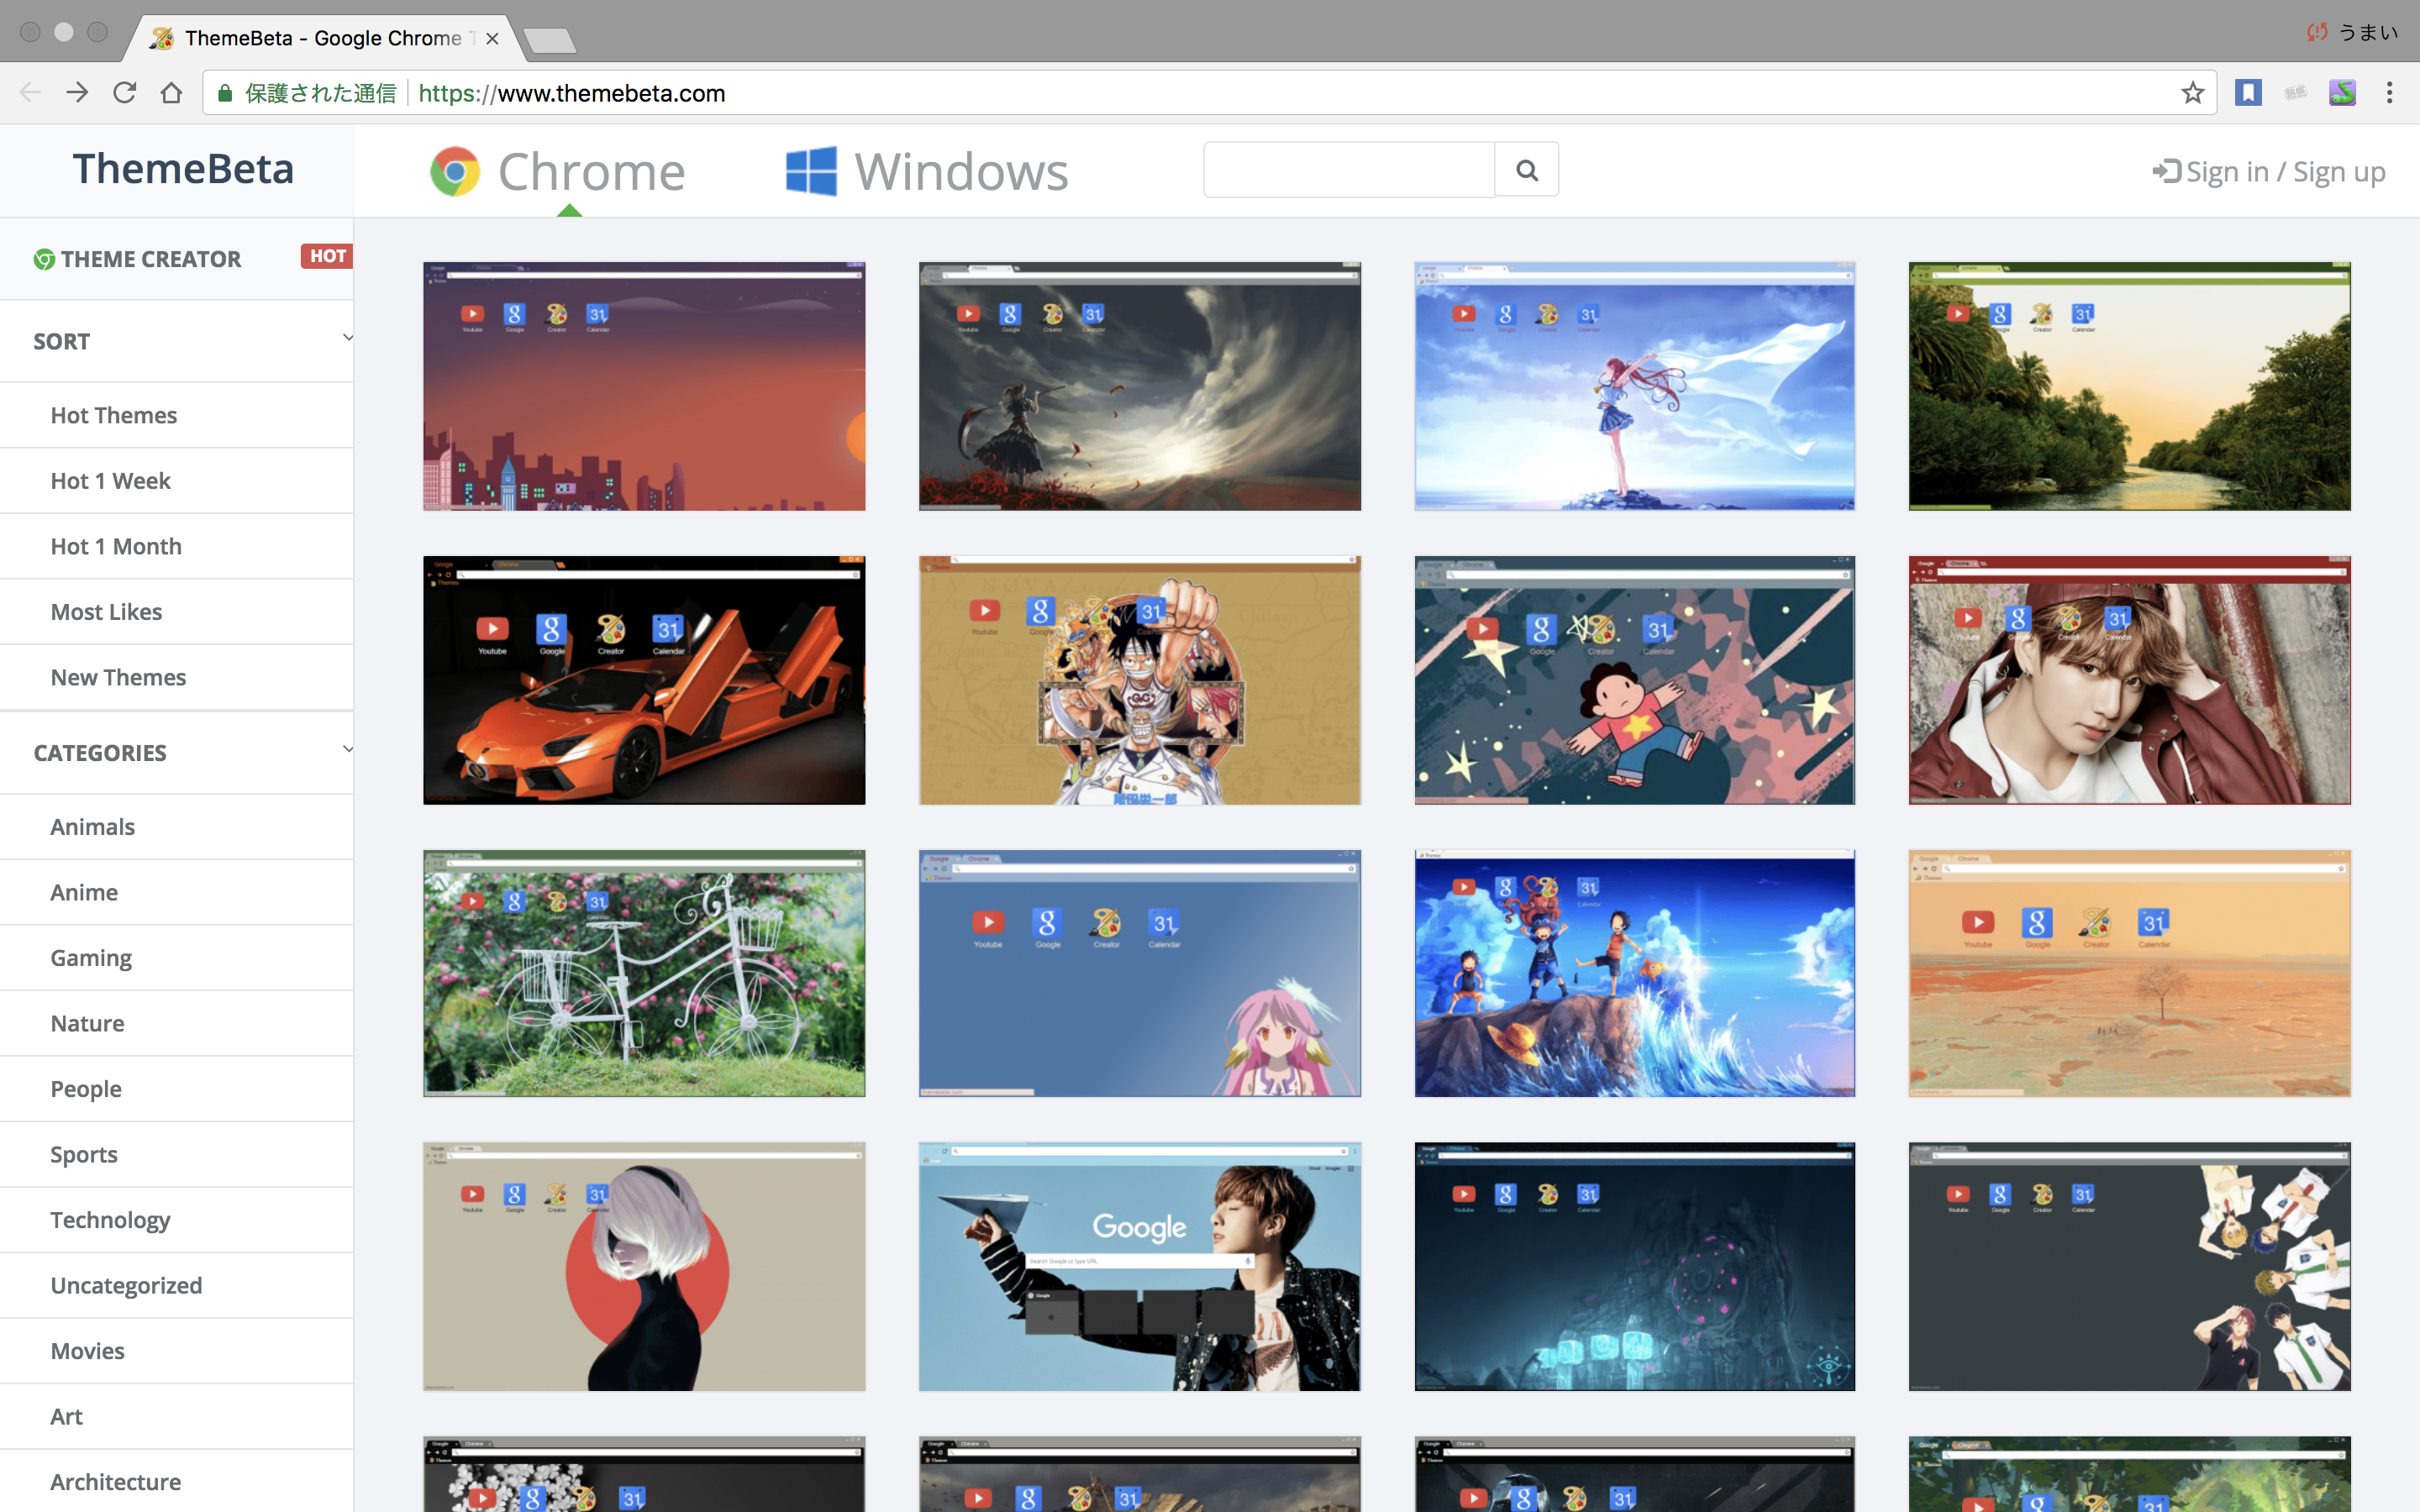
Task: Collapse the SORT section chevron
Action: (x=347, y=338)
